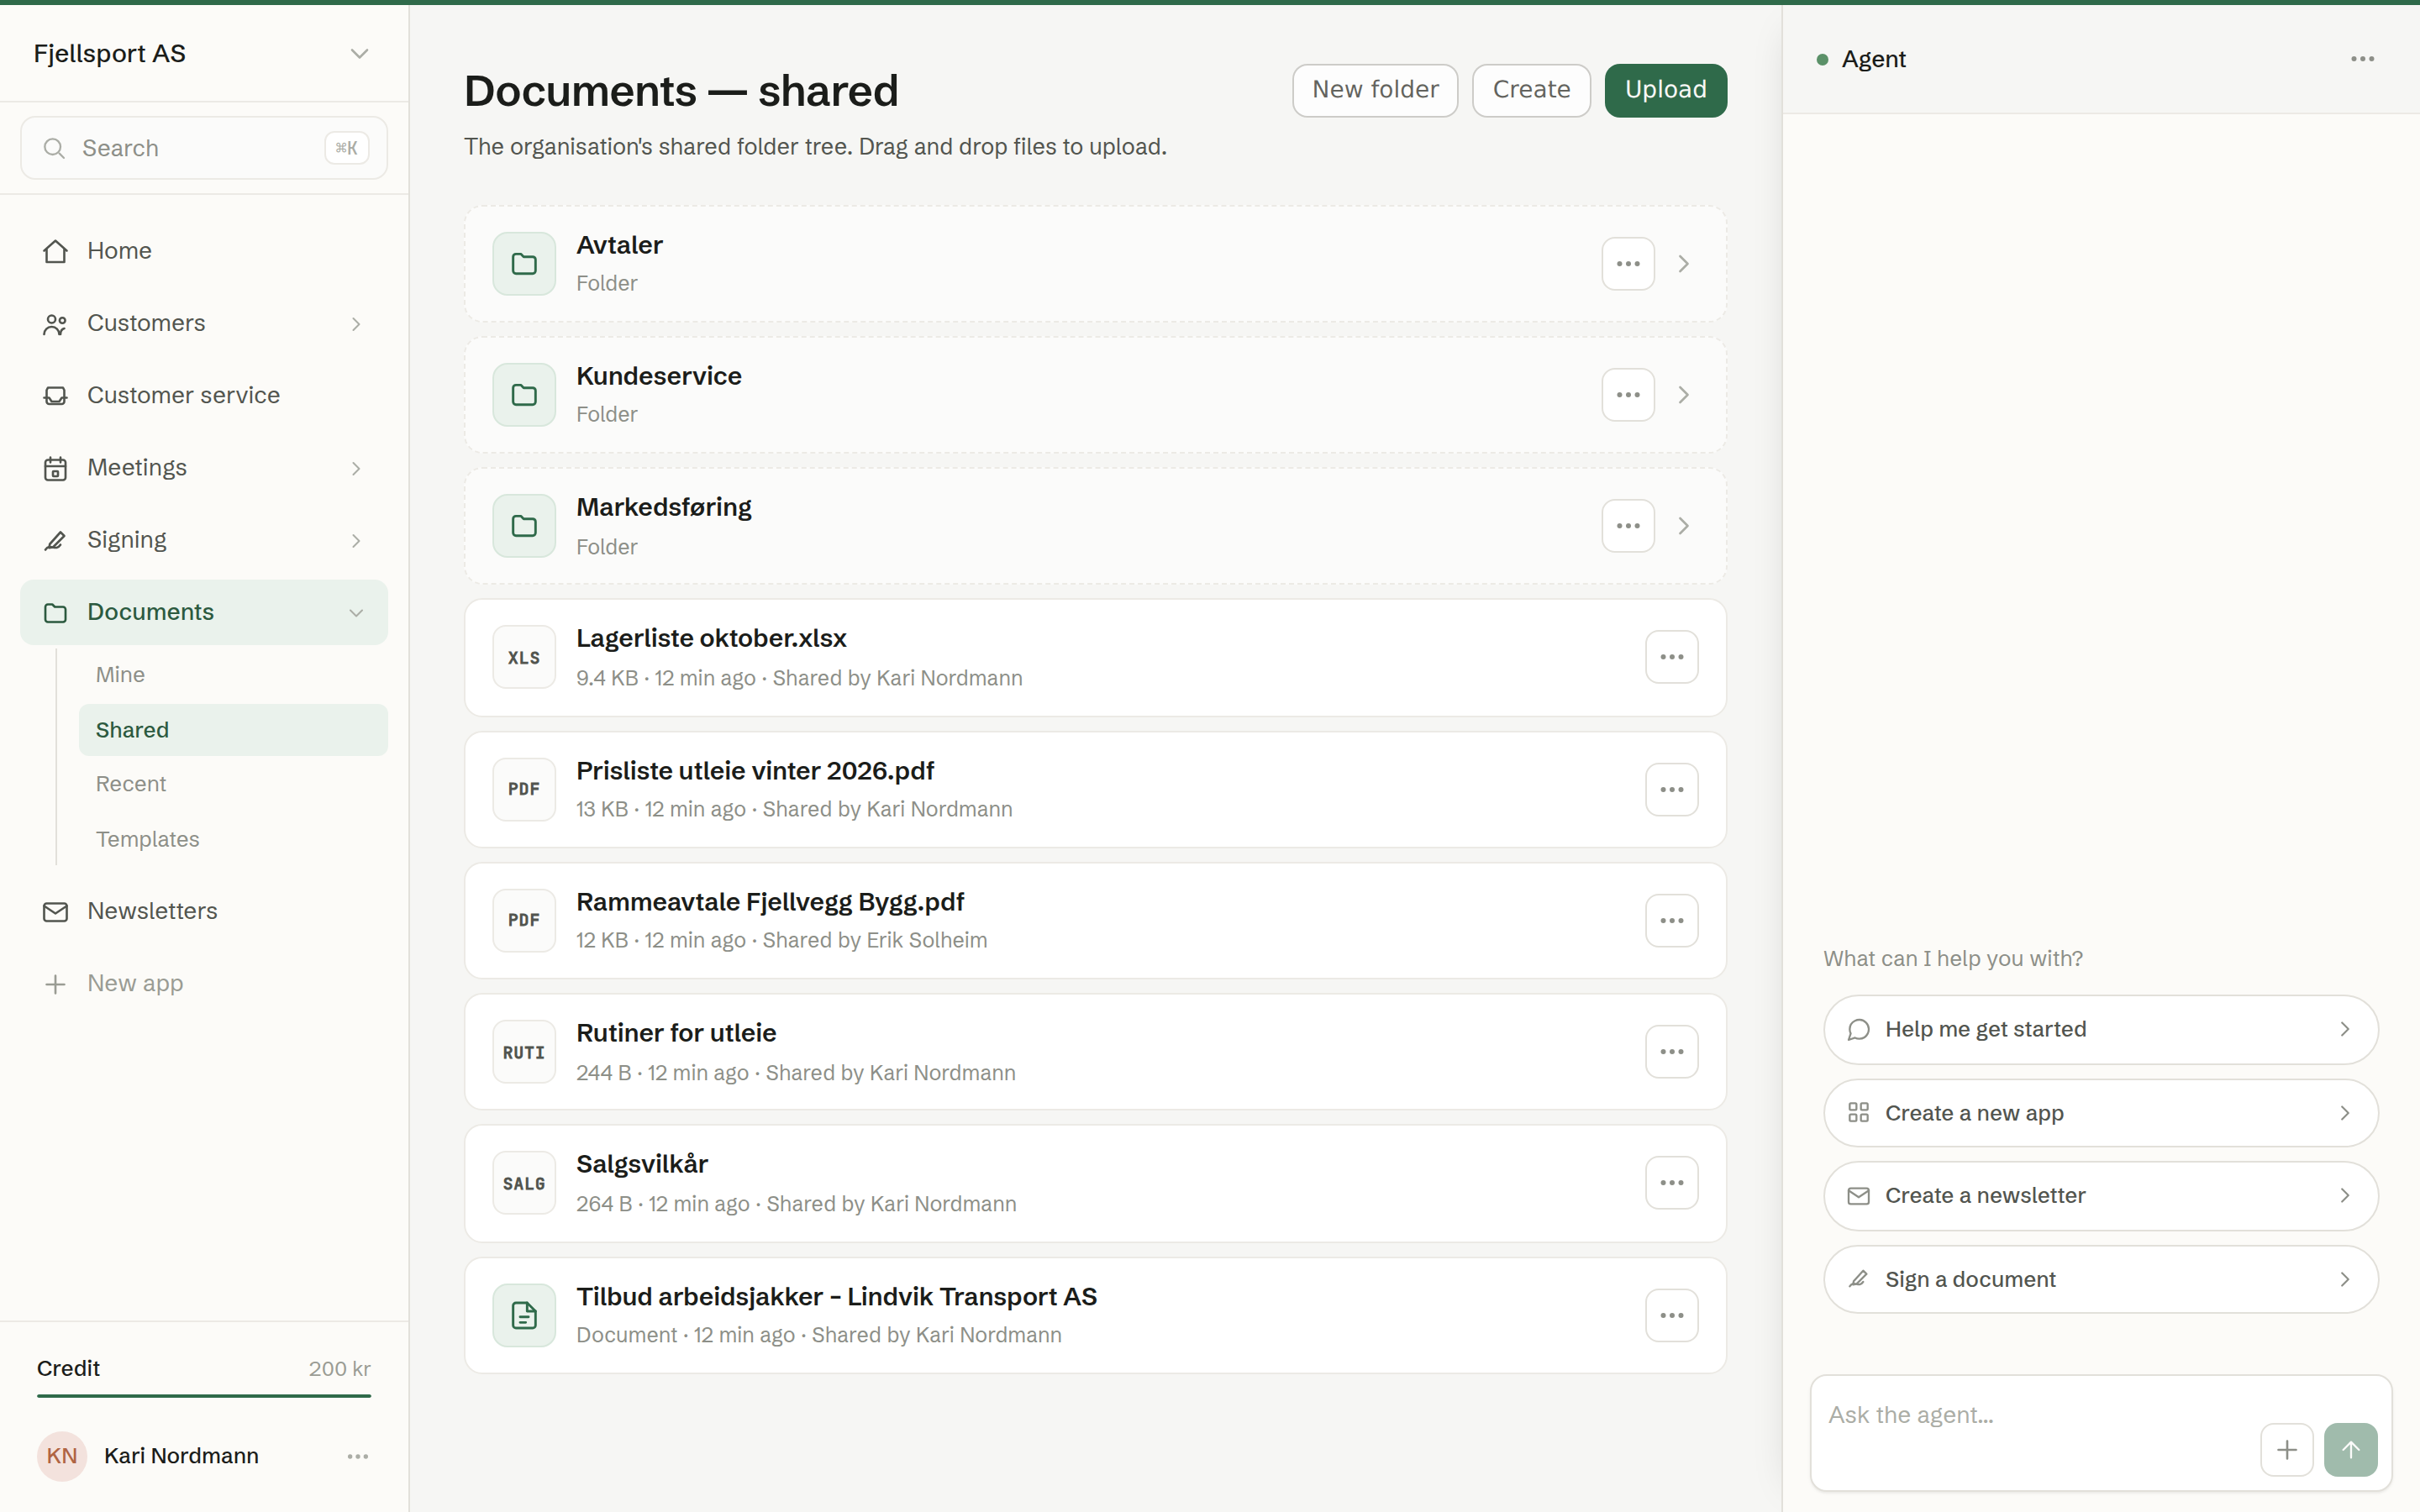Screen dimensions: 2420x1512
Task: Expand the Signing sidebar section
Action: click(x=356, y=540)
